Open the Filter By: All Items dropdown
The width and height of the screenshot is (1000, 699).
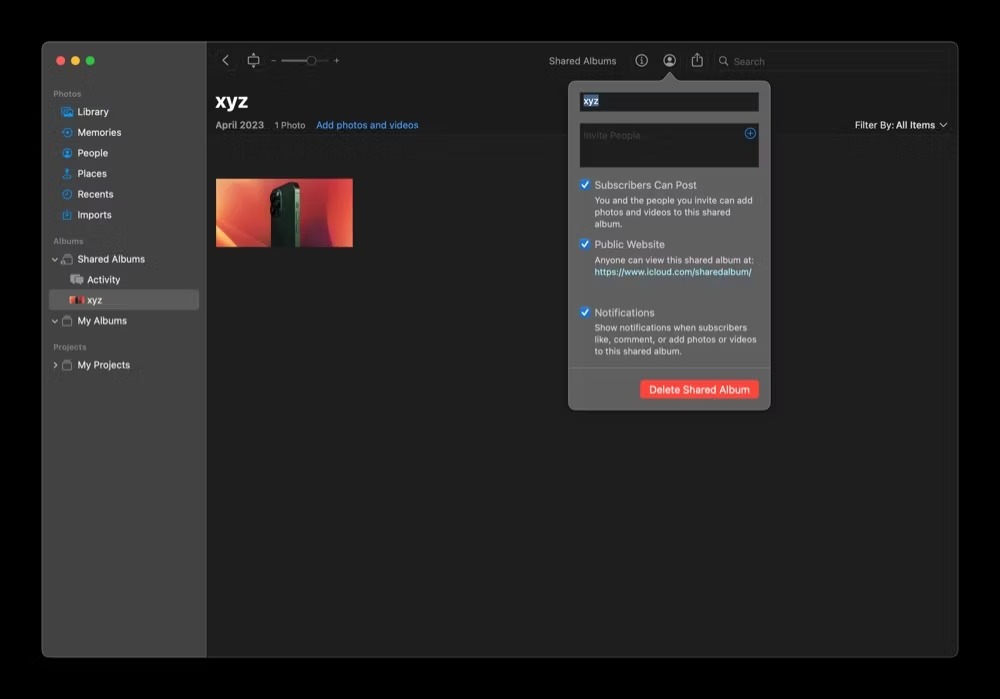(901, 125)
